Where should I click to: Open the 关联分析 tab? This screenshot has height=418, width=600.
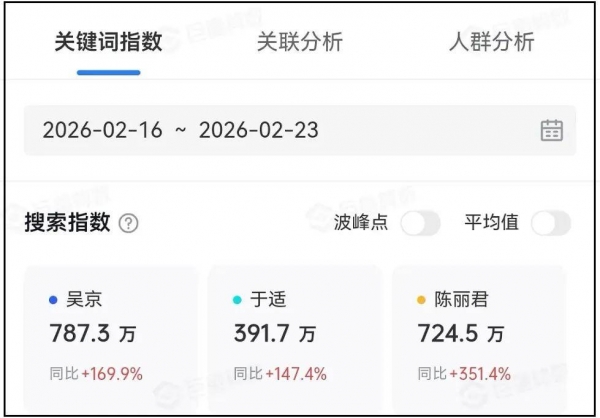(299, 42)
